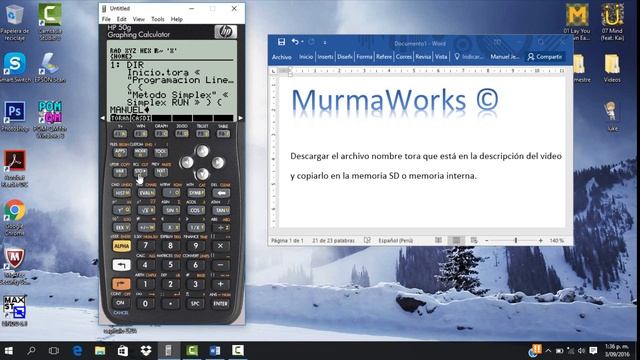Click the orange right-shift calculator key
The width and height of the screenshot is (640, 360).
point(121,284)
